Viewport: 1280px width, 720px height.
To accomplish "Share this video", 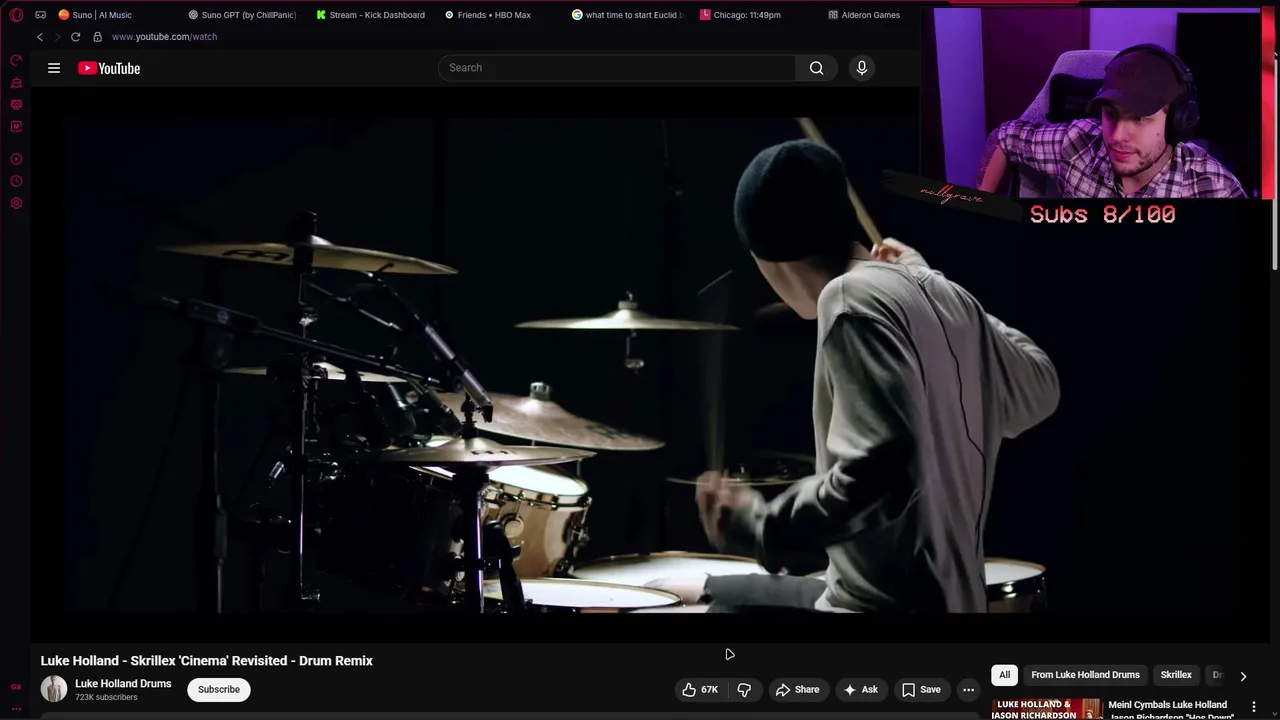I will [797, 689].
